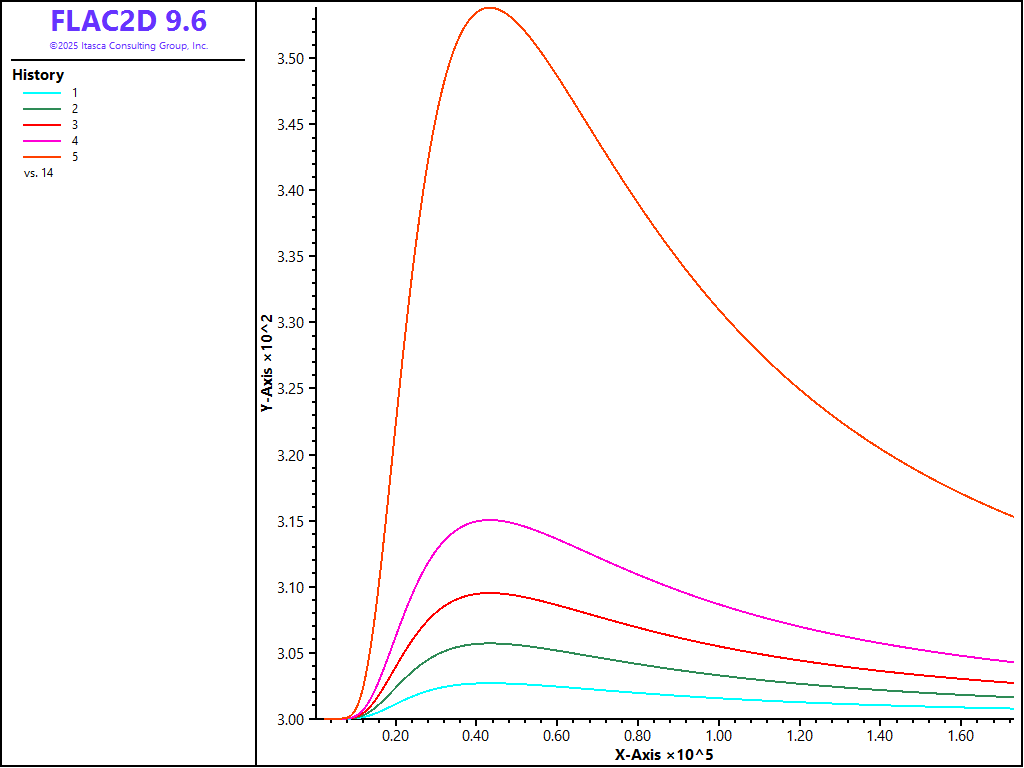Click the green line swatch for history 2
The width and height of the screenshot is (1024, 768).
click(43, 108)
